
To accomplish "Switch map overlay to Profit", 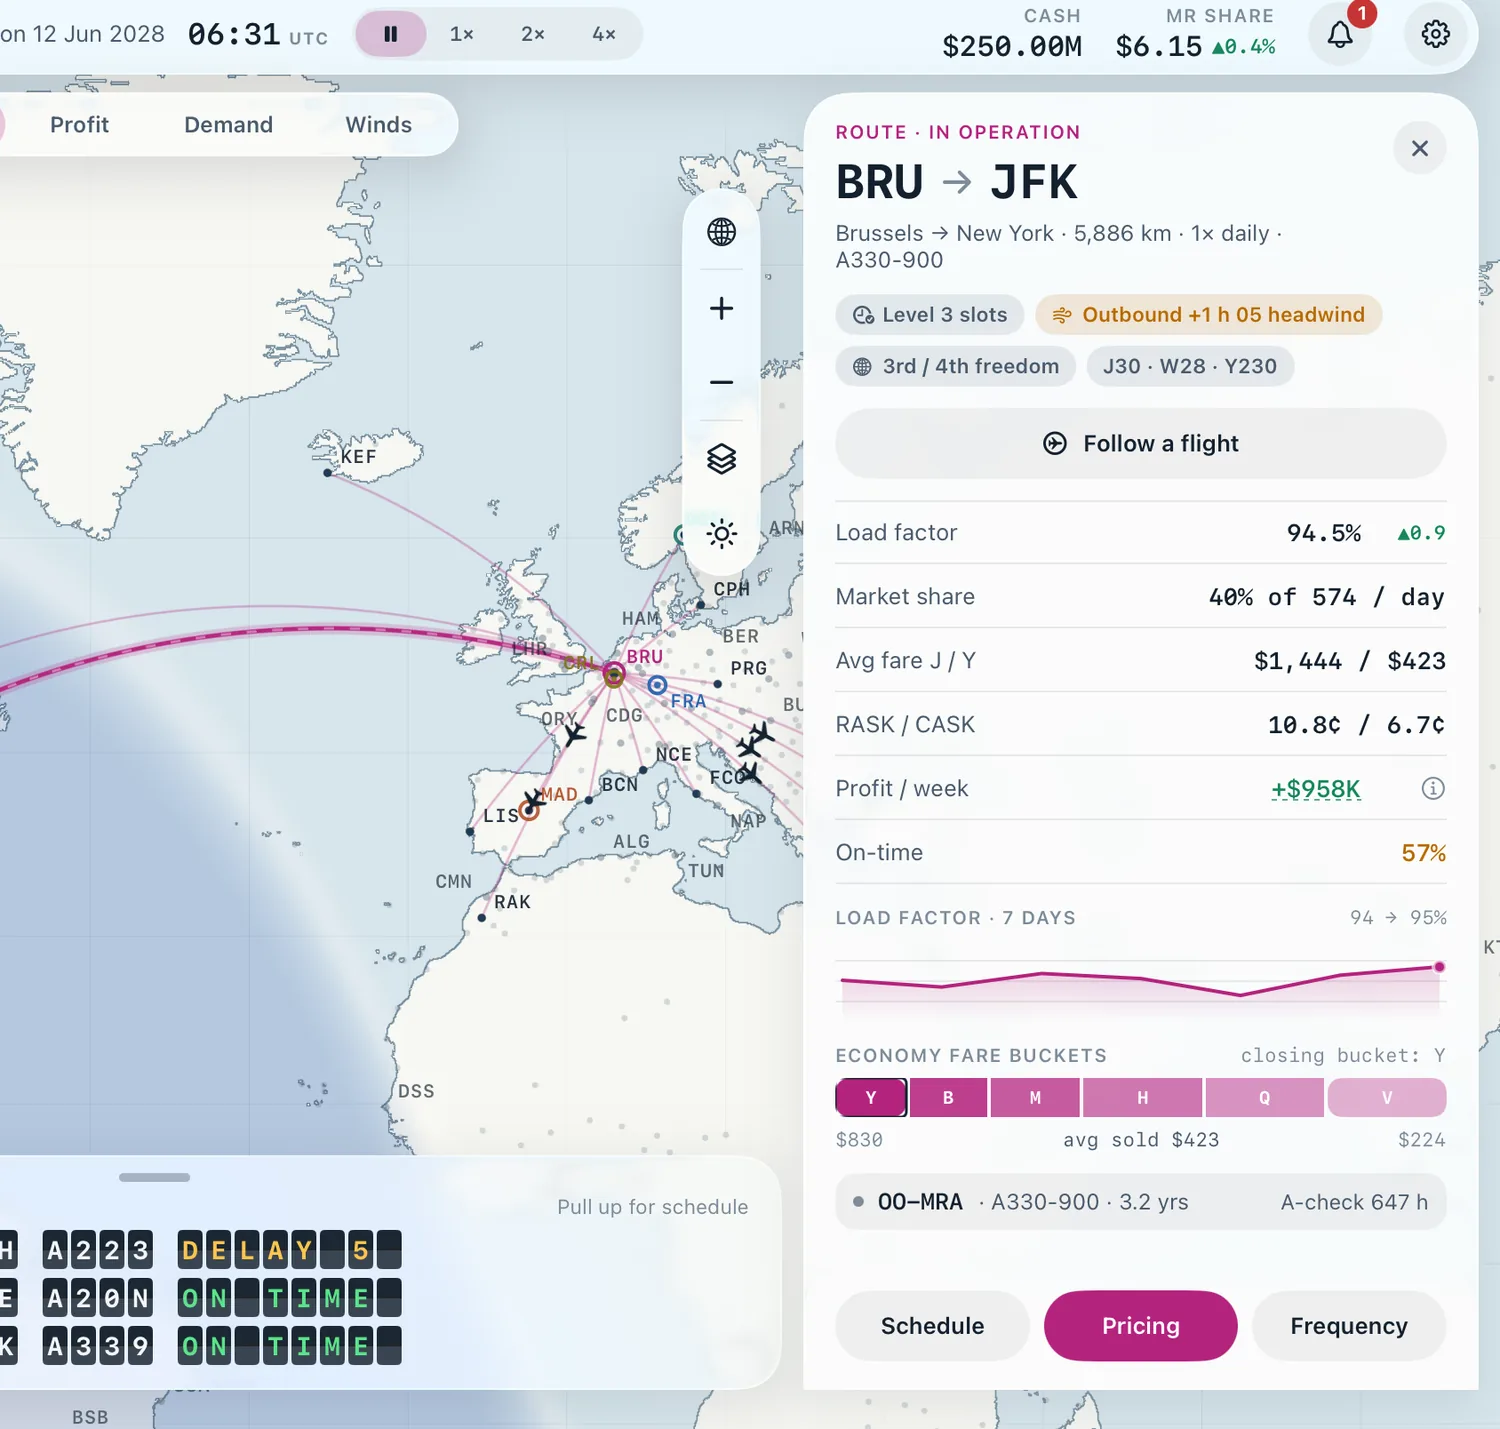I will point(79,125).
